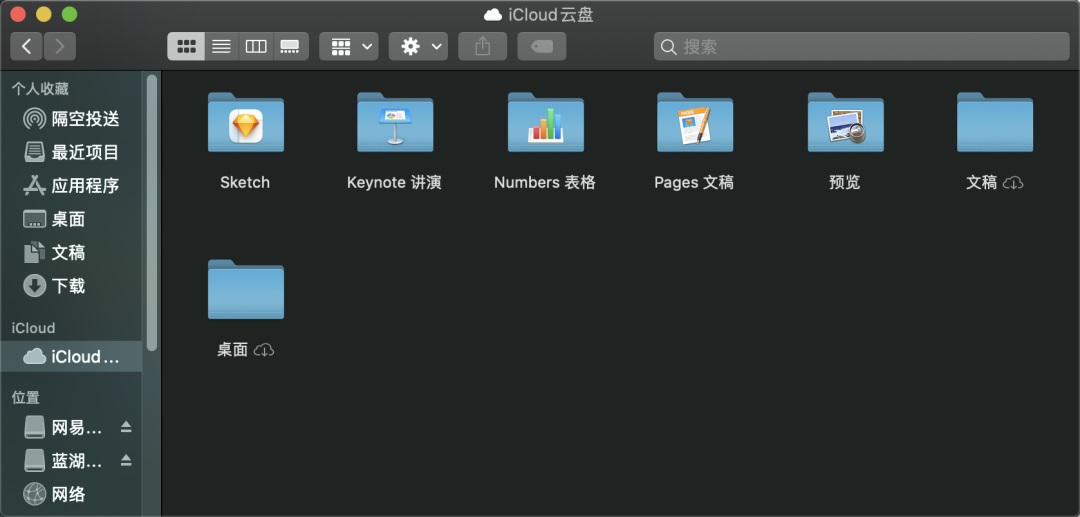Open the Pages 文稿 folder

point(695,122)
